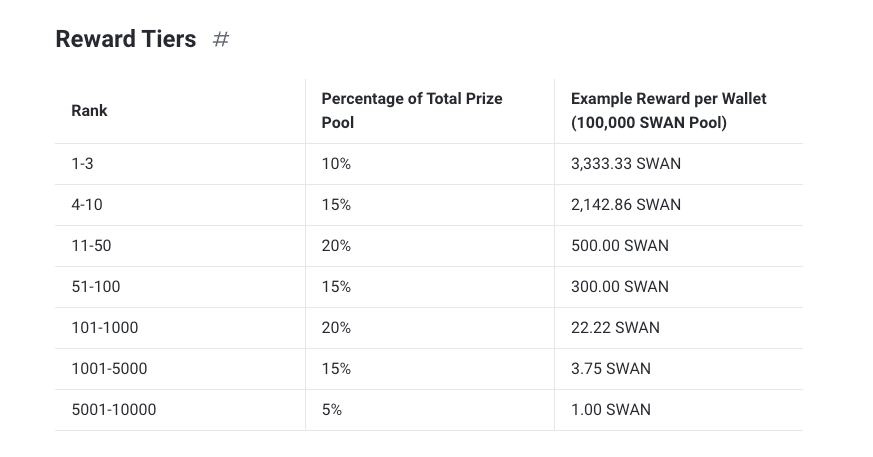Viewport: 873px width, 457px height.
Task: Click the Example Reward per Wallet header
Action: click(669, 111)
